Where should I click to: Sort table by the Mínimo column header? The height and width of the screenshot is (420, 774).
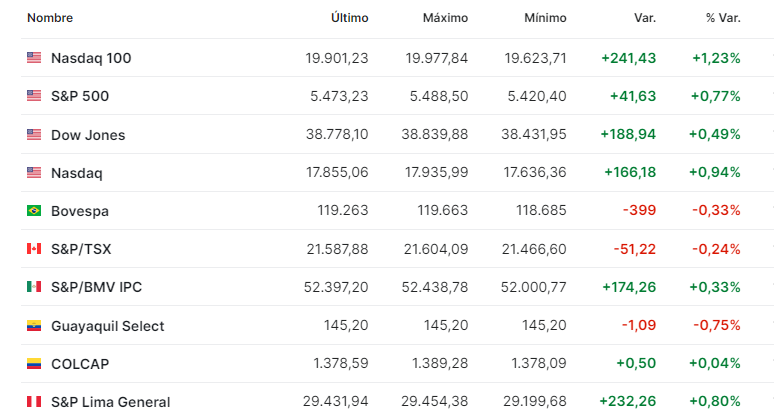pyautogui.click(x=545, y=18)
